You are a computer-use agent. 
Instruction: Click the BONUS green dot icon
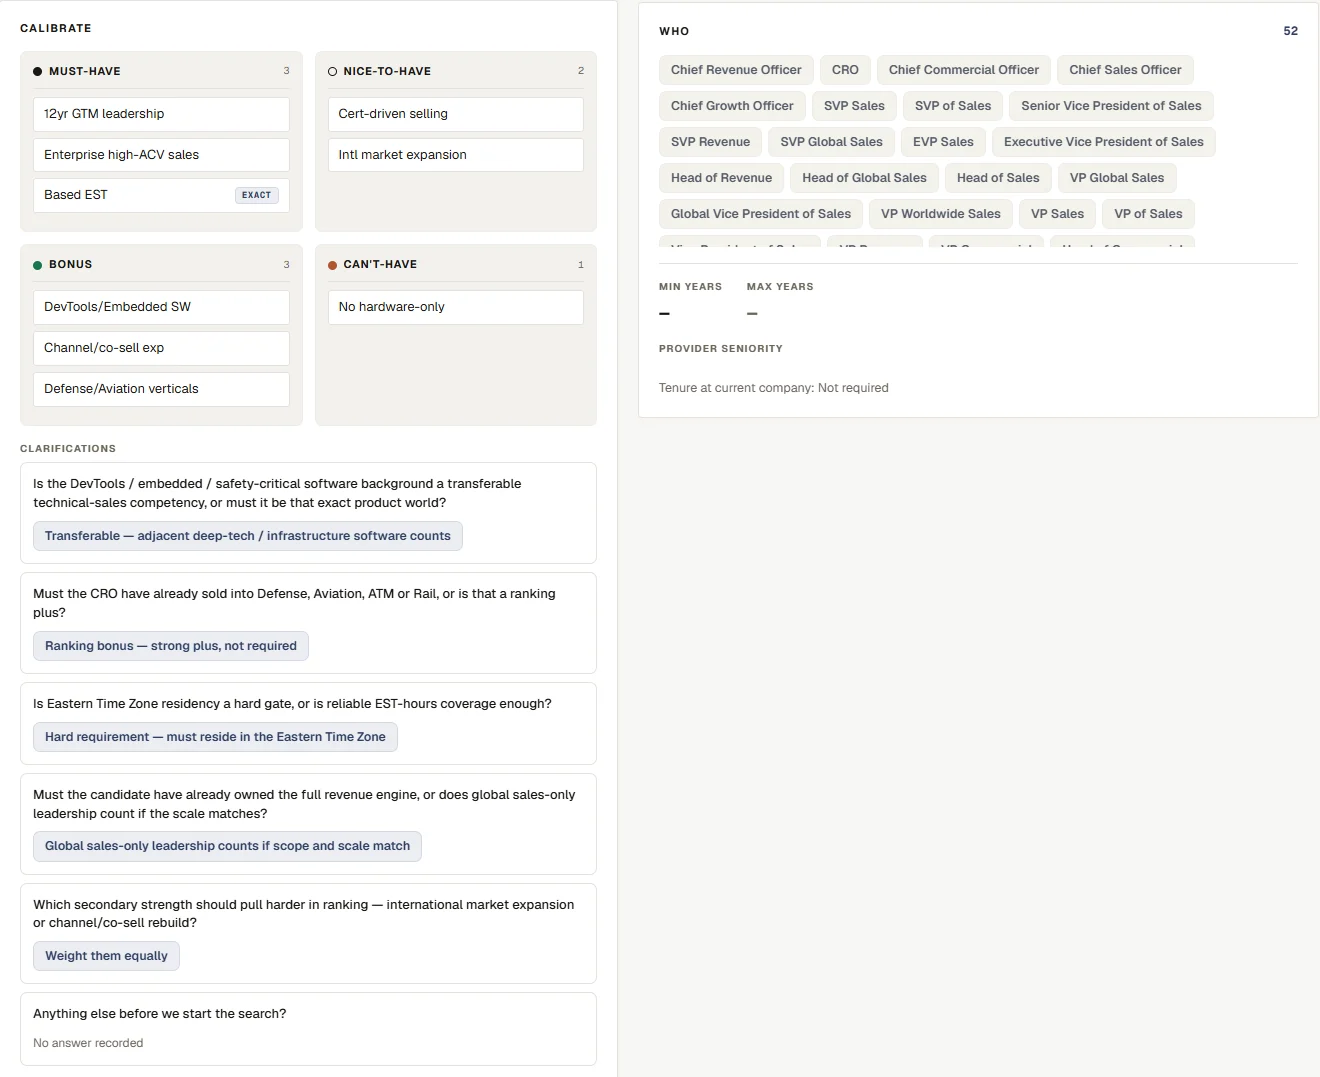coord(37,265)
